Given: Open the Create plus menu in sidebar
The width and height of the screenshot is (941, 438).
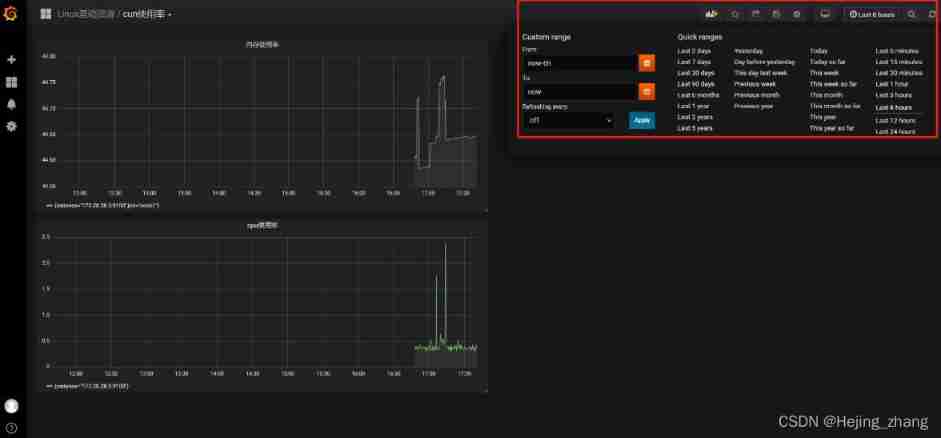Looking at the screenshot, I should click(11, 60).
